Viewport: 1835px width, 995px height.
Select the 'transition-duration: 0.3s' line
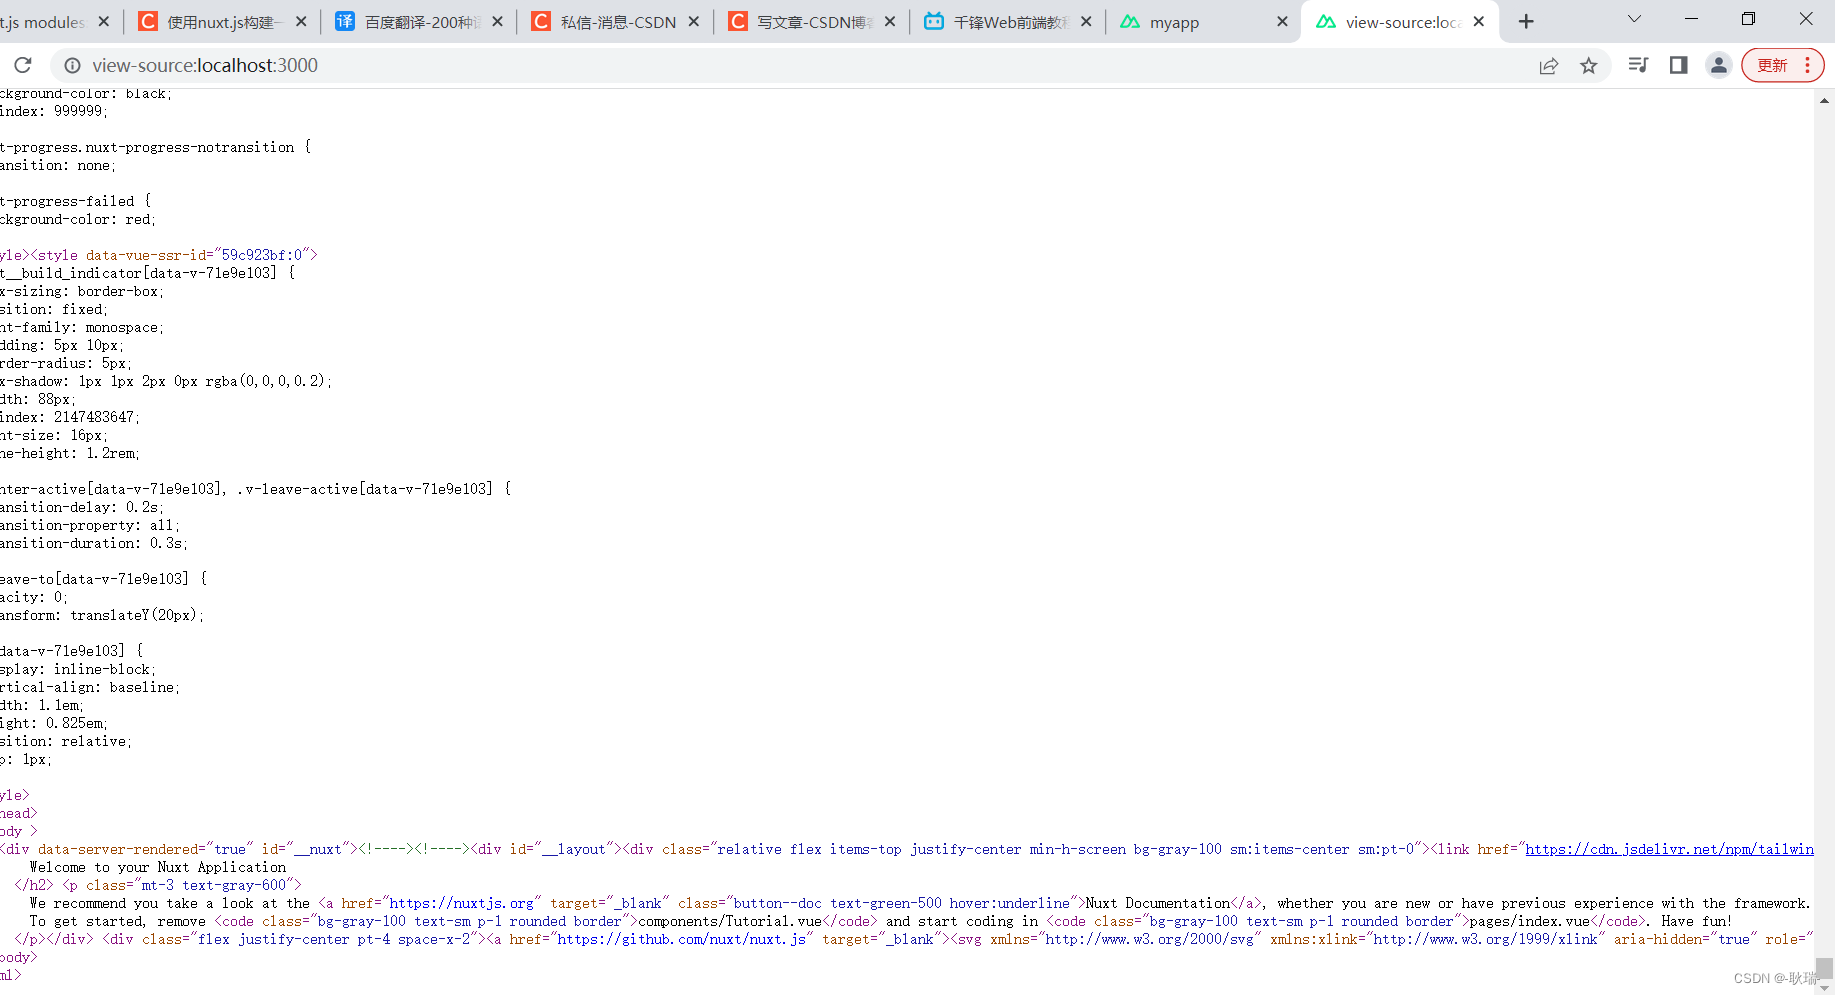[94, 543]
